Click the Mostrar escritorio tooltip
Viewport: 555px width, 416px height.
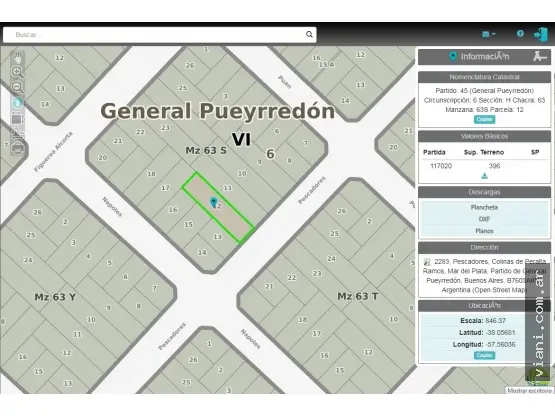529,391
